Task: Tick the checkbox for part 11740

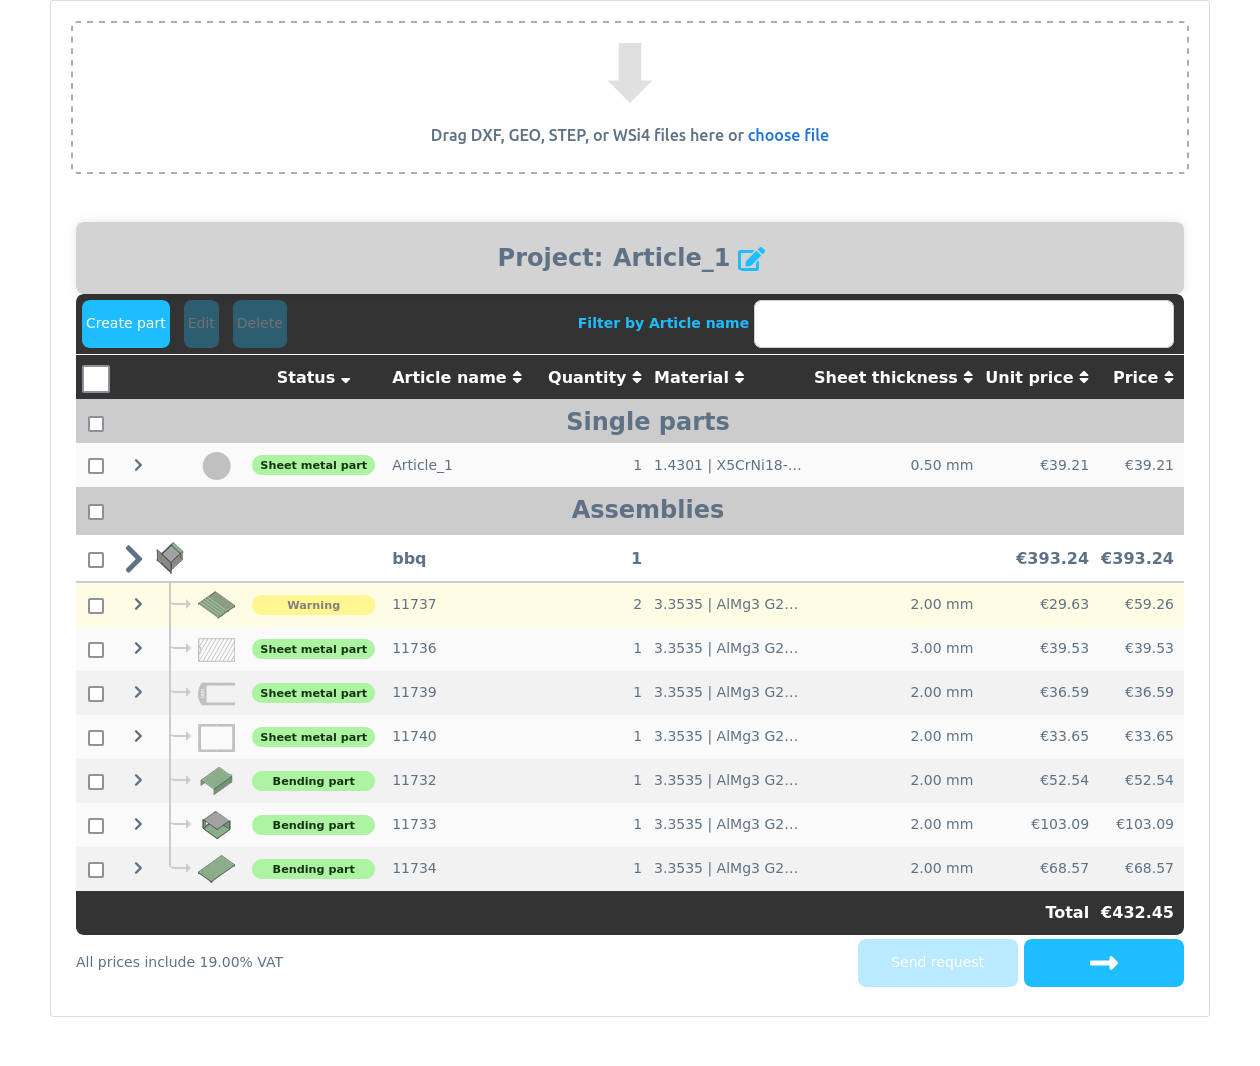Action: click(96, 738)
